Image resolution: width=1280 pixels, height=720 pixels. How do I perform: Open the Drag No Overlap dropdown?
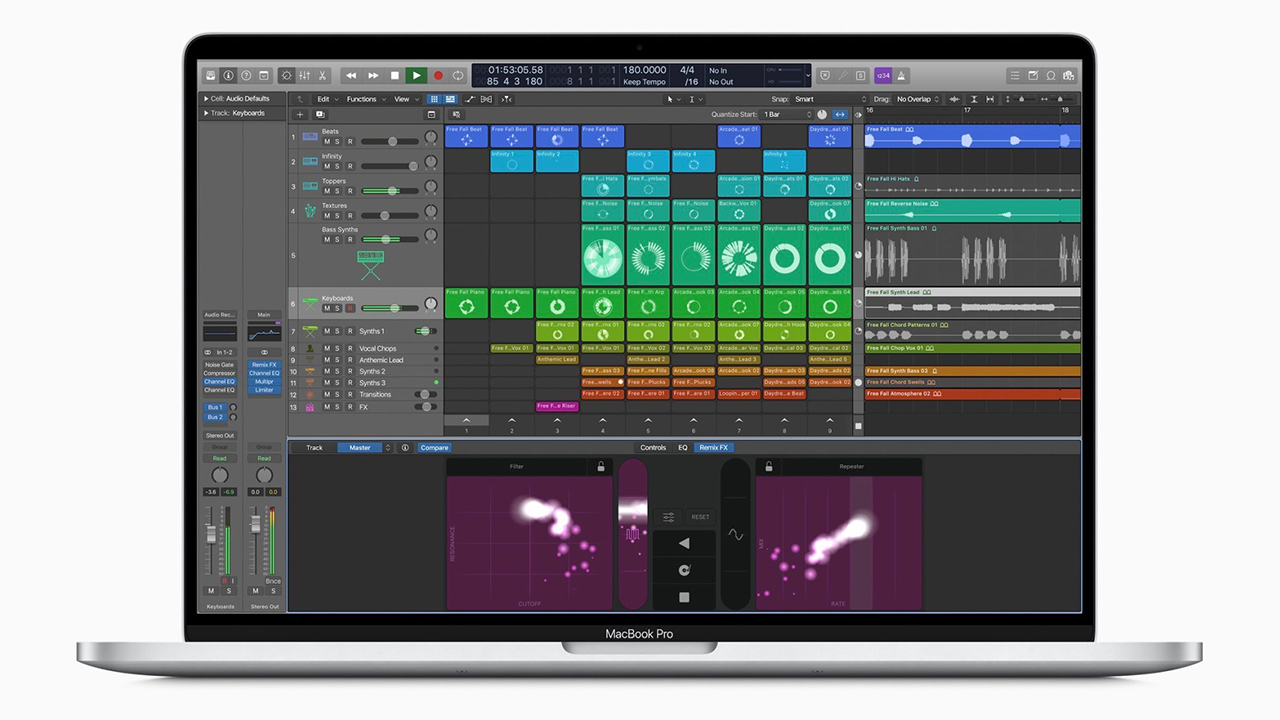(x=917, y=99)
